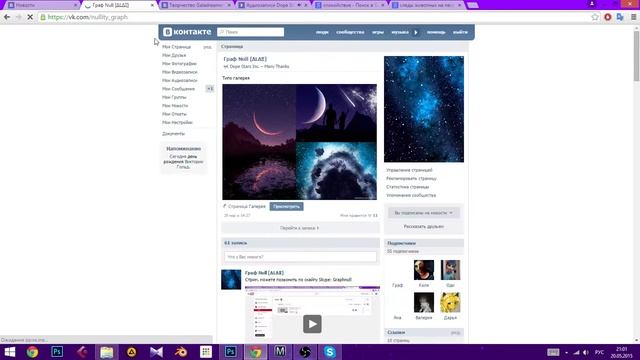Open 'помощь' in the VK top menu
640x360 pixels.
[436, 32]
